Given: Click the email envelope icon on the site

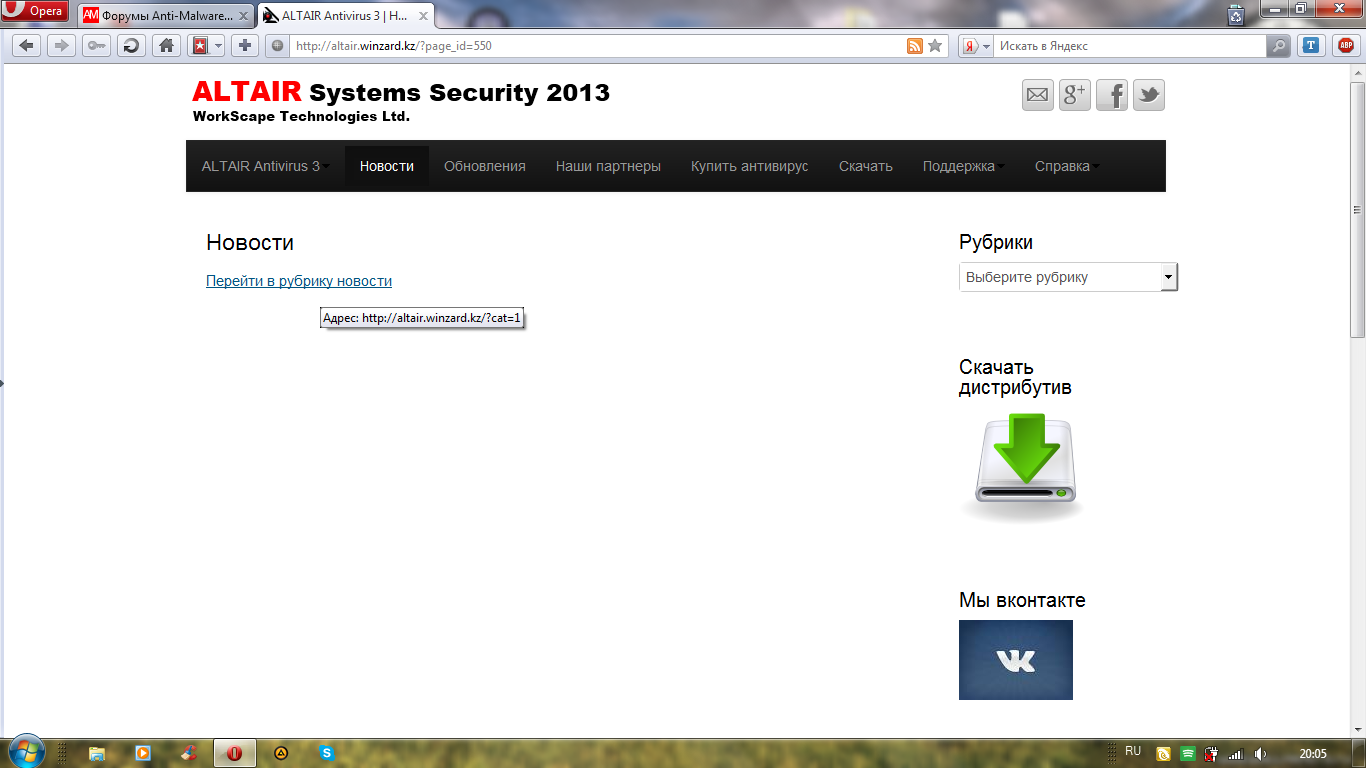Looking at the screenshot, I should 1038,95.
